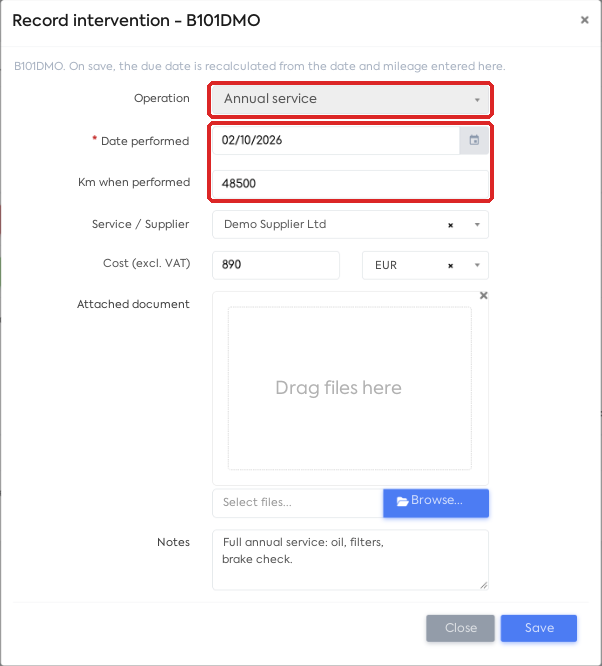Screen dimensions: 602x666
Task: Expand the EUR currency dropdown arrow
Action: 477,265
